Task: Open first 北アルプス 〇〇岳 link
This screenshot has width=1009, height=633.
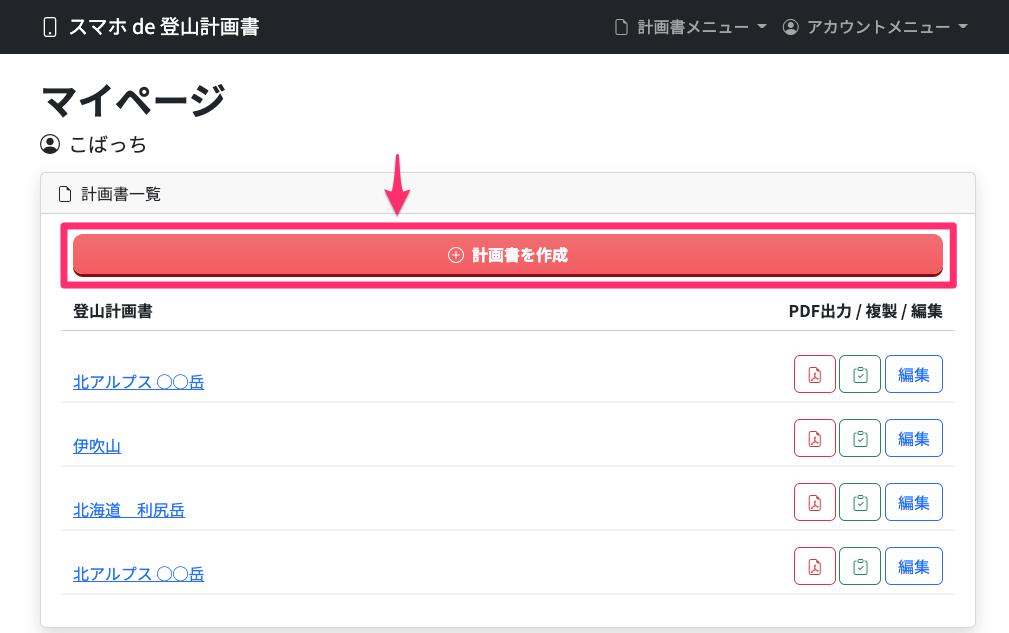Action: click(x=138, y=382)
